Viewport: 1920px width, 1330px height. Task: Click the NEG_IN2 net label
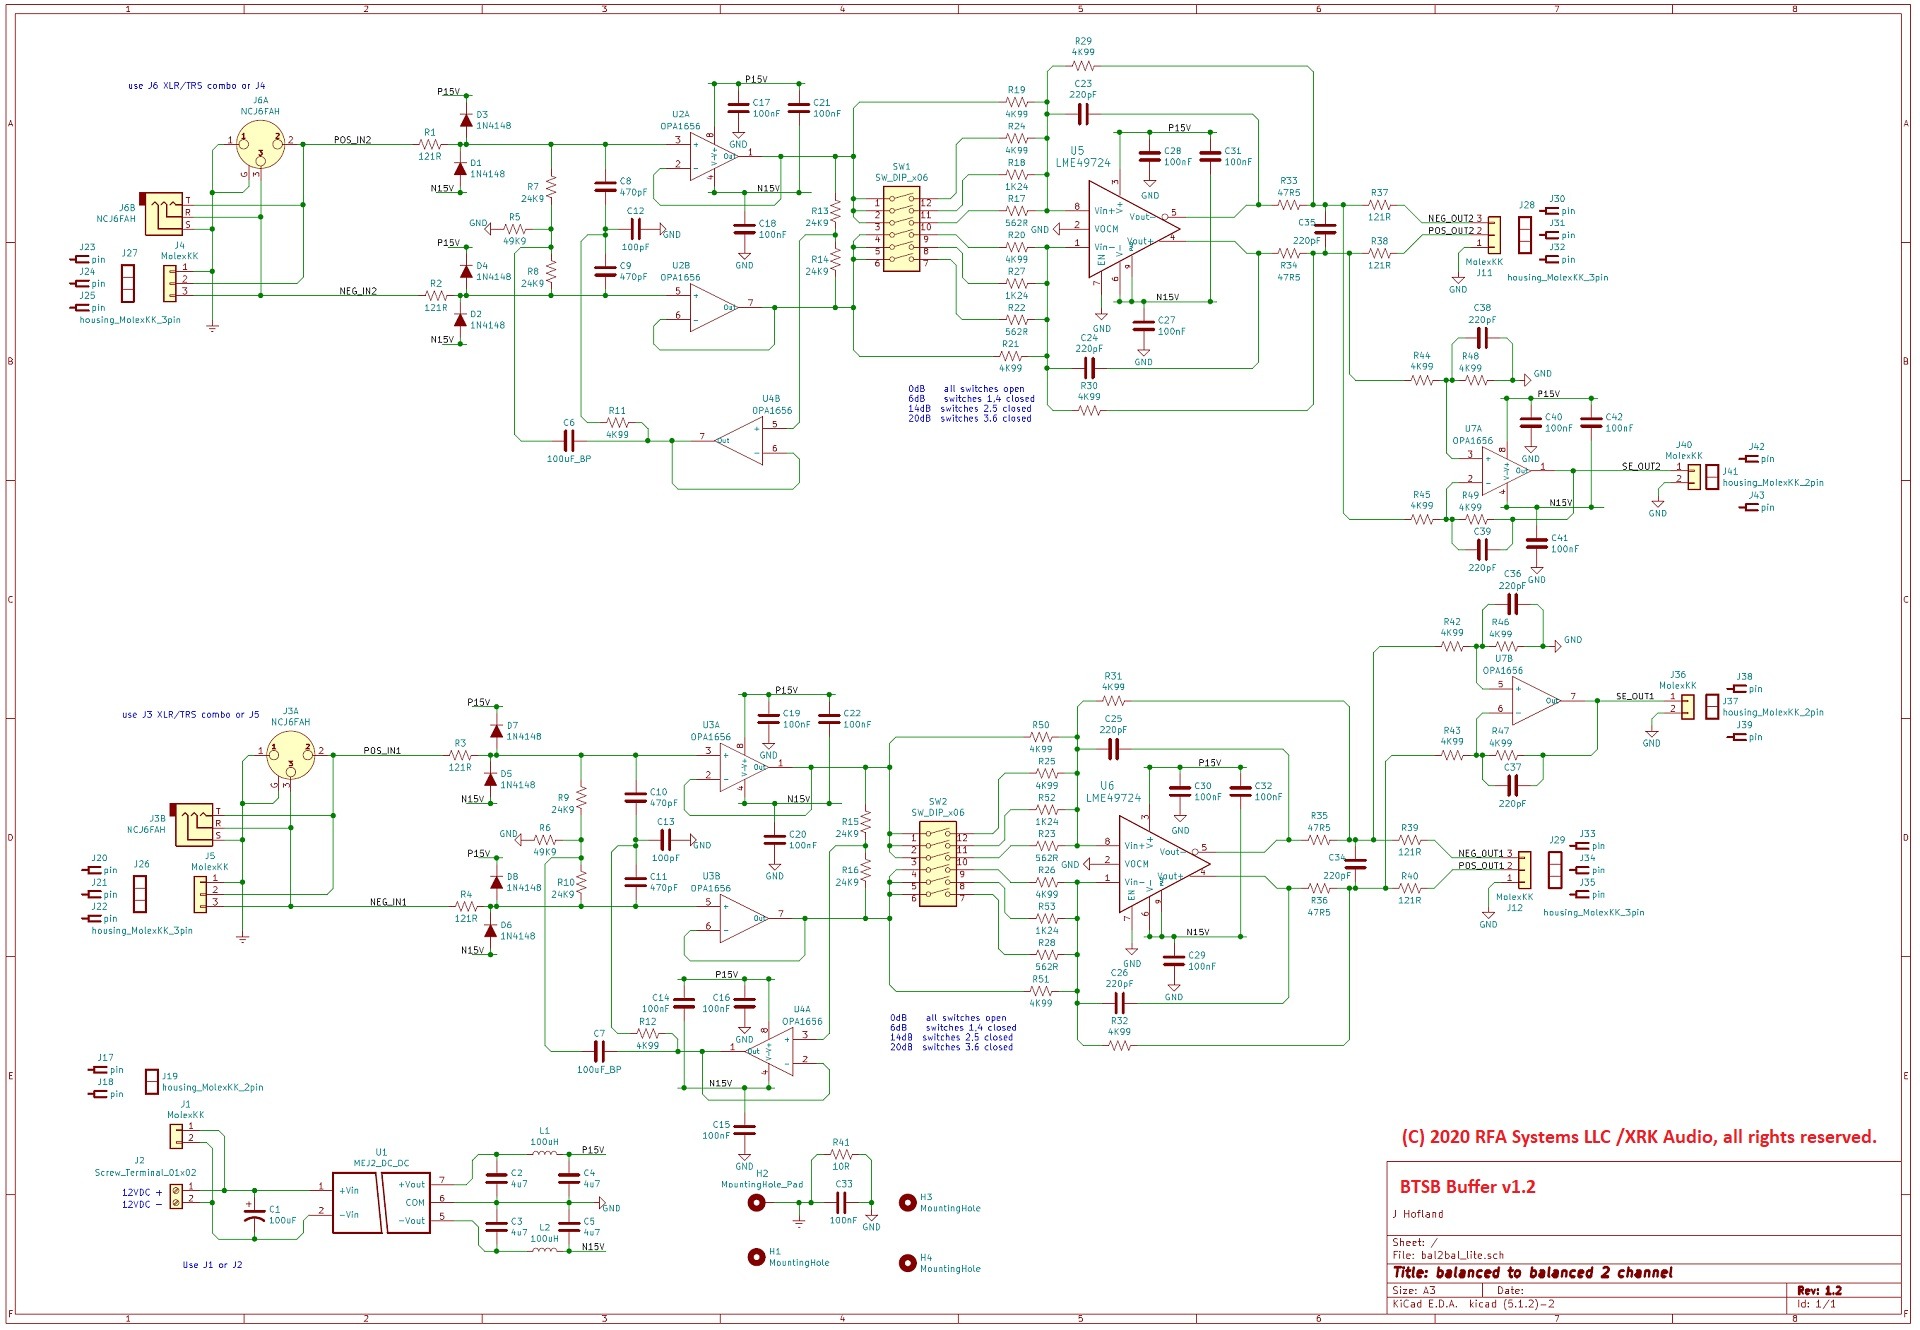click(x=358, y=291)
